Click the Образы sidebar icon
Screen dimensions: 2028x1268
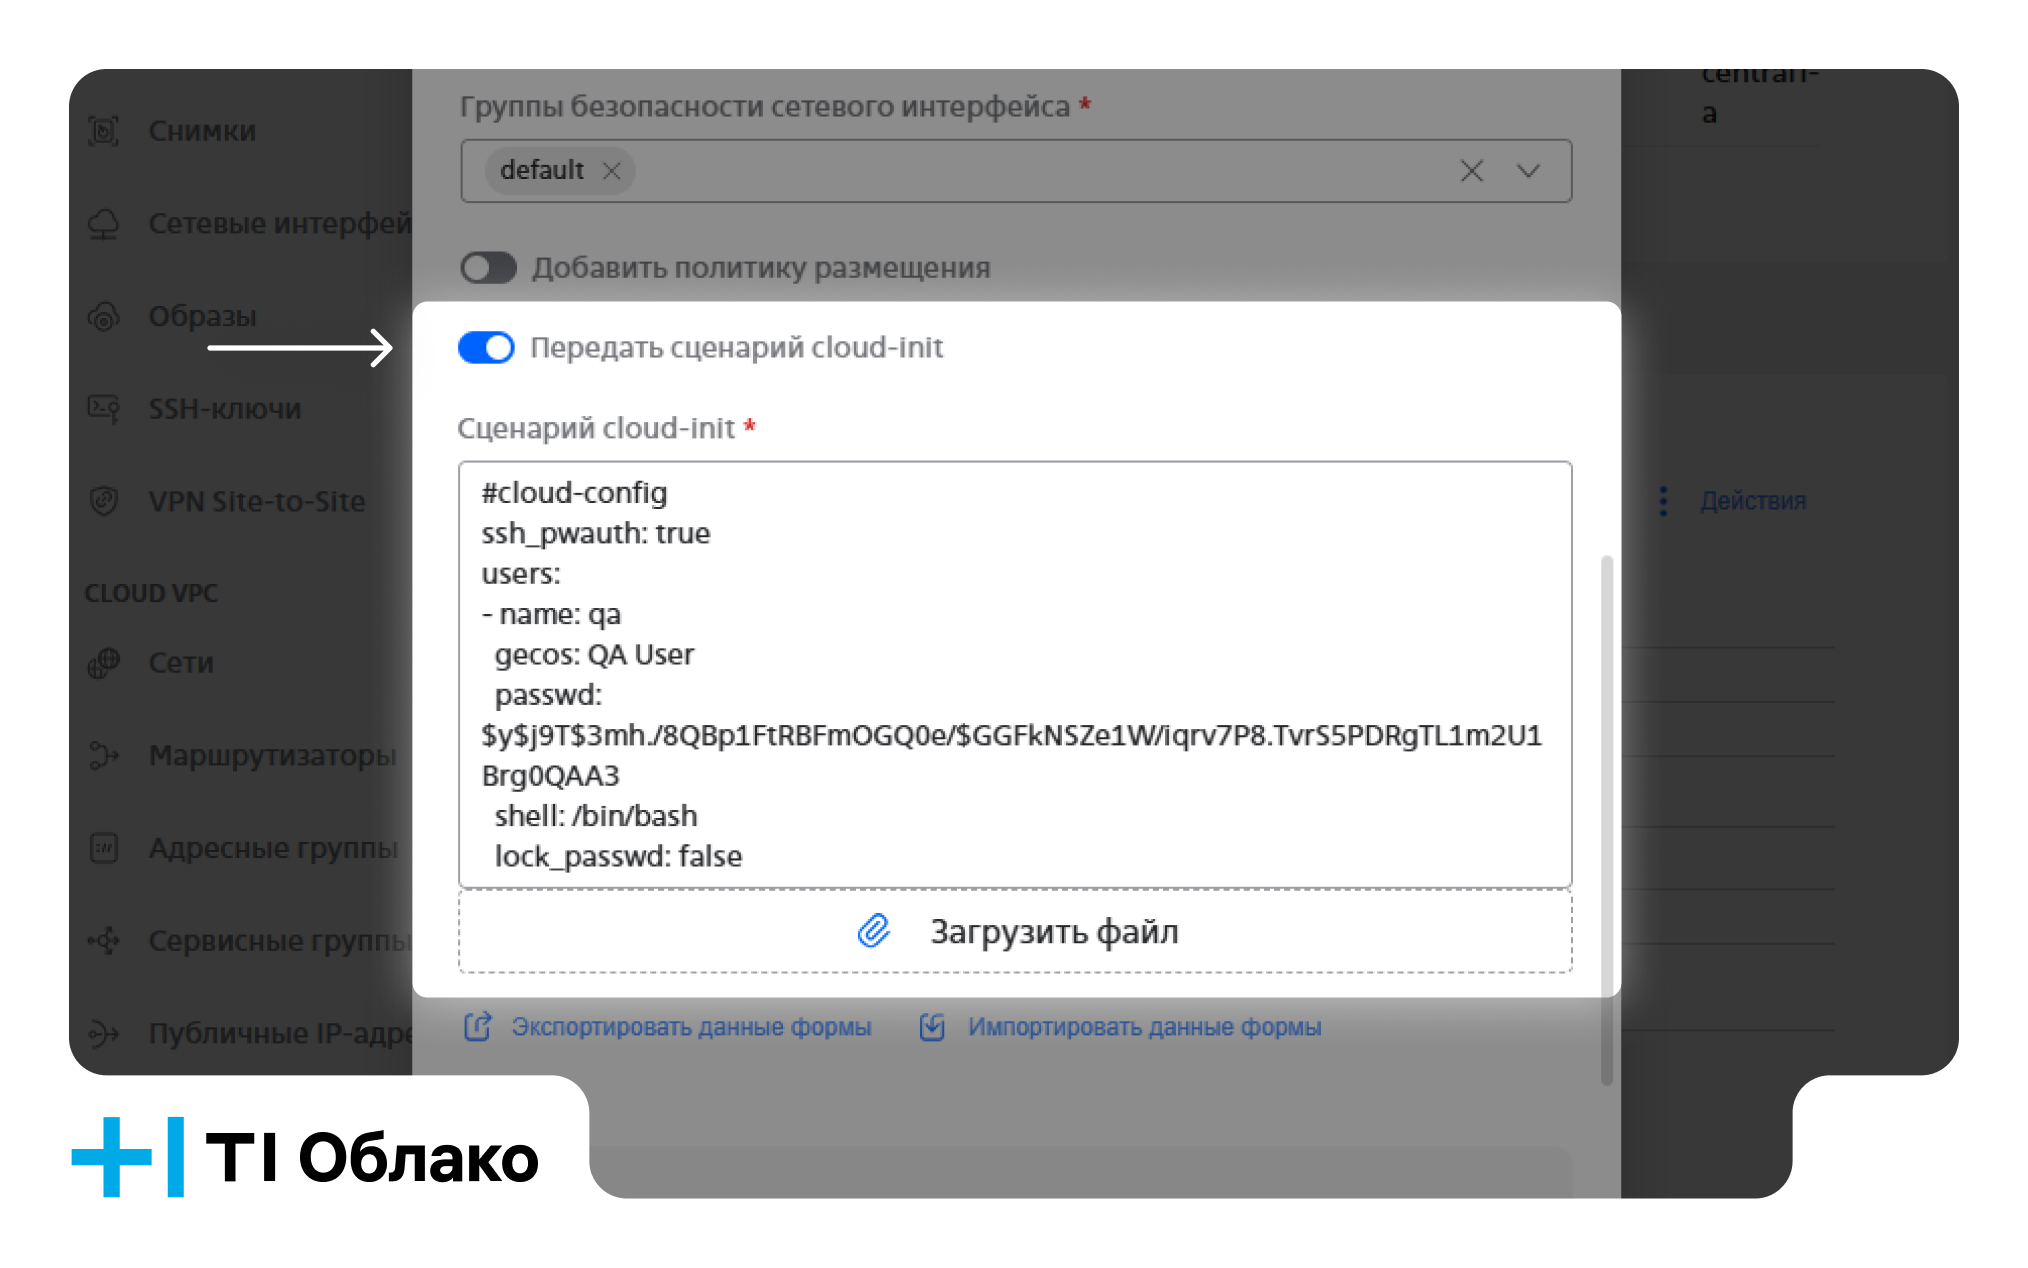point(104,316)
